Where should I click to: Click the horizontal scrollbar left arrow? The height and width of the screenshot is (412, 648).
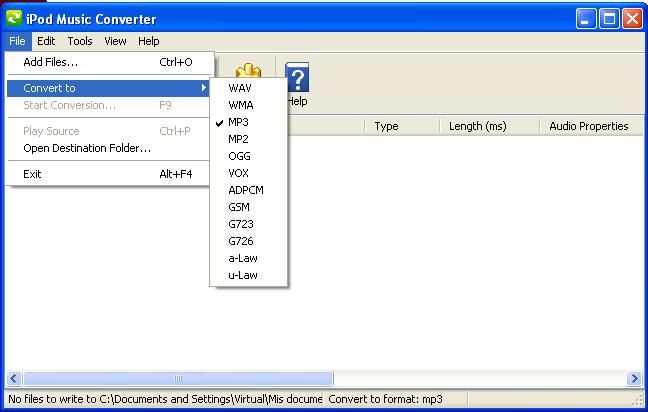(14, 379)
